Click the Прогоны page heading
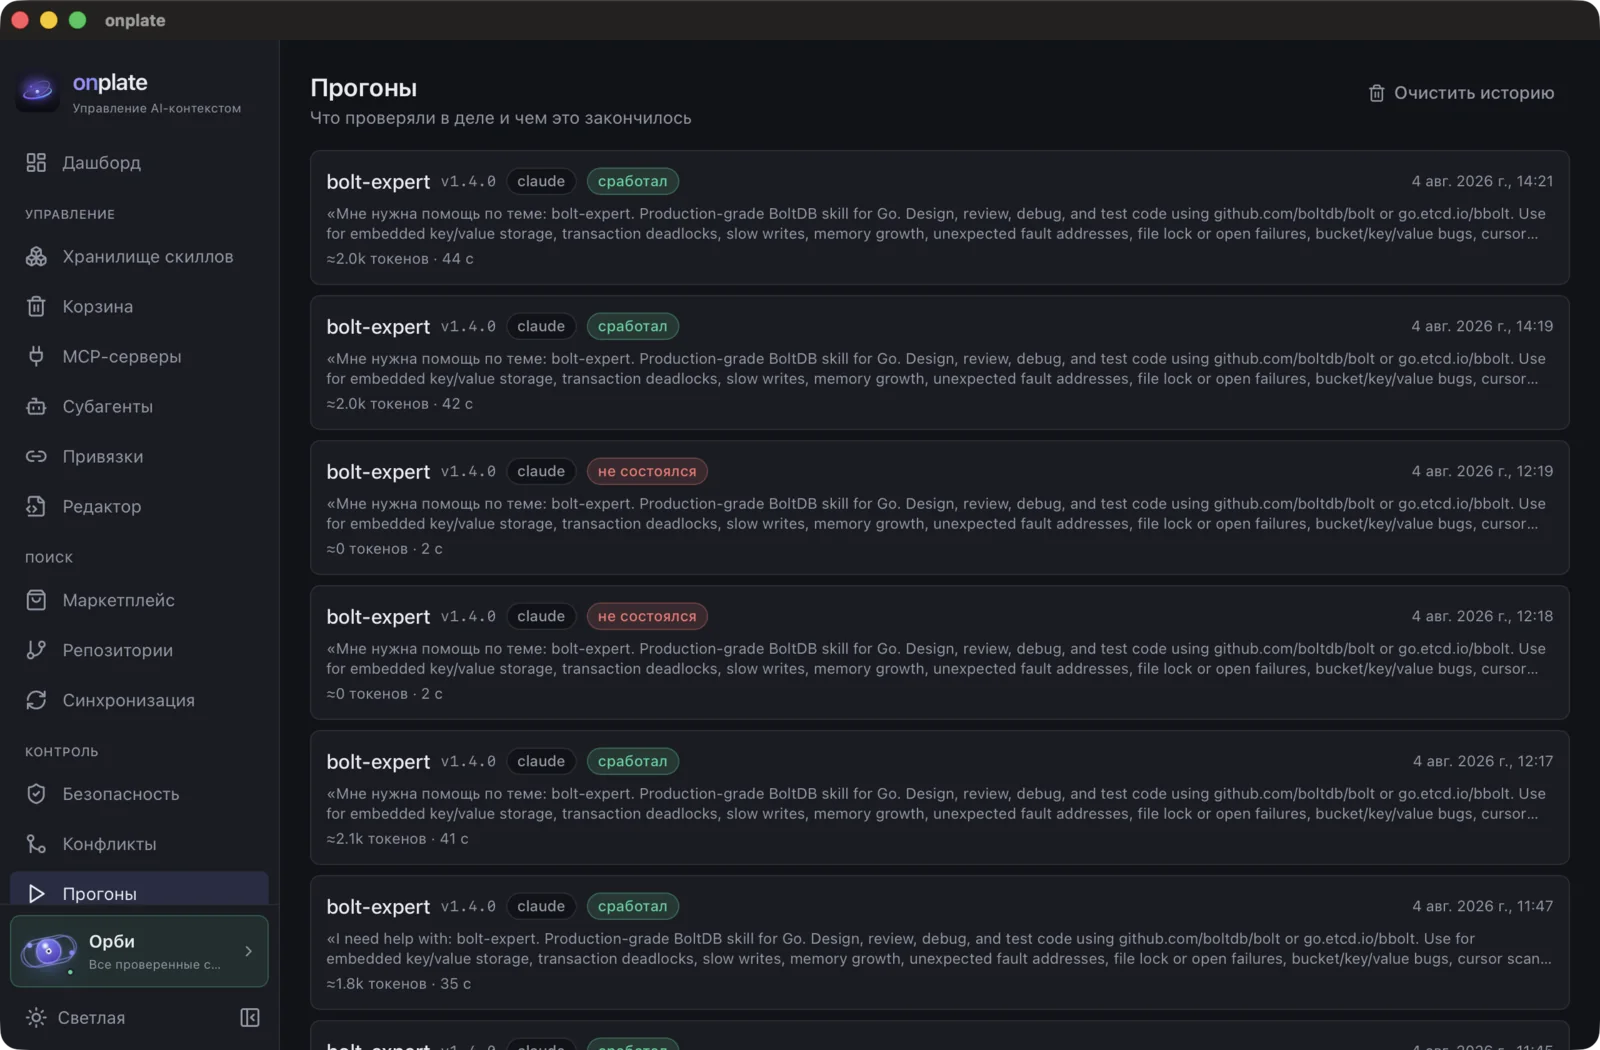Image resolution: width=1600 pixels, height=1050 pixels. 364,88
